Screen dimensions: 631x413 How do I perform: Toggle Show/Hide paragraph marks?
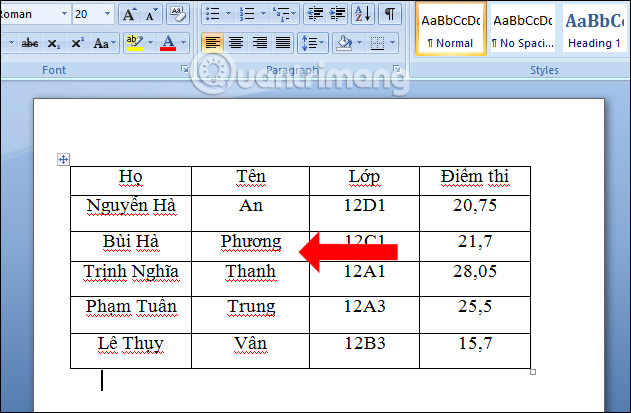tap(390, 14)
